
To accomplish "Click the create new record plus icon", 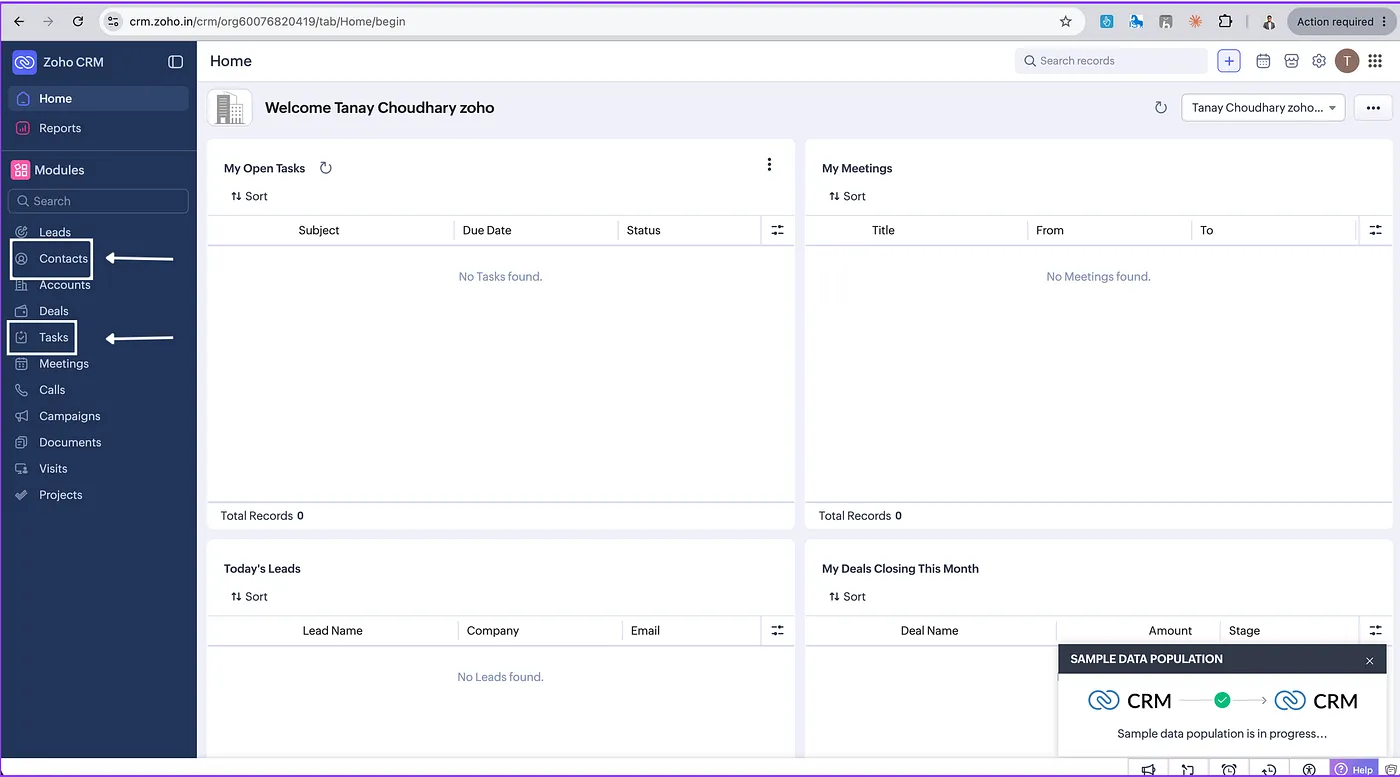I will tap(1229, 61).
